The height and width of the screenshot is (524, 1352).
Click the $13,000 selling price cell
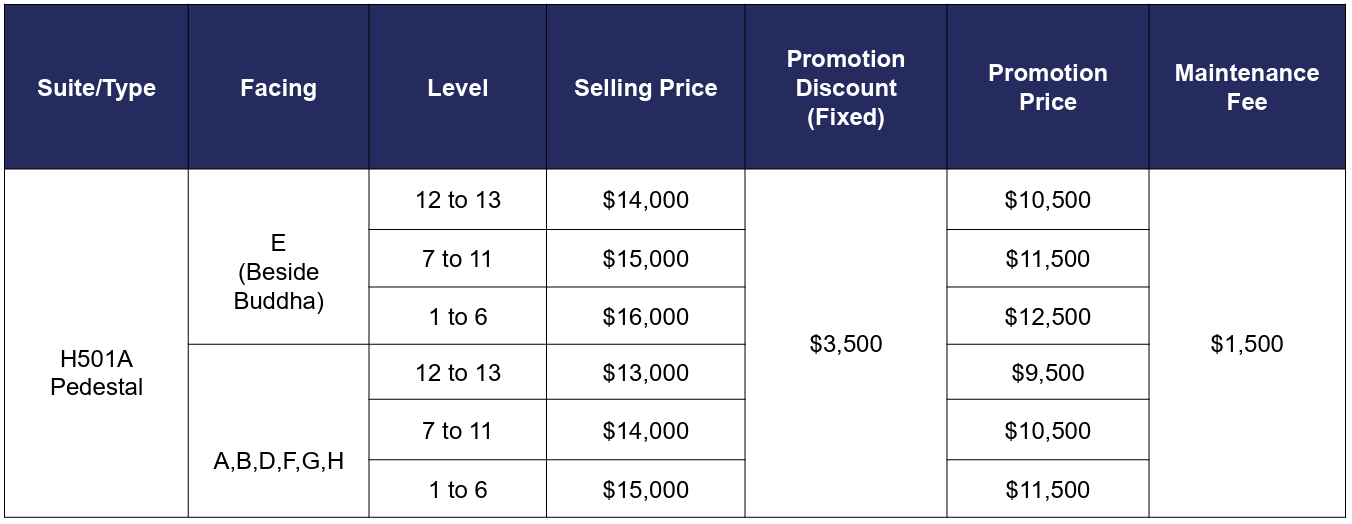pos(645,372)
